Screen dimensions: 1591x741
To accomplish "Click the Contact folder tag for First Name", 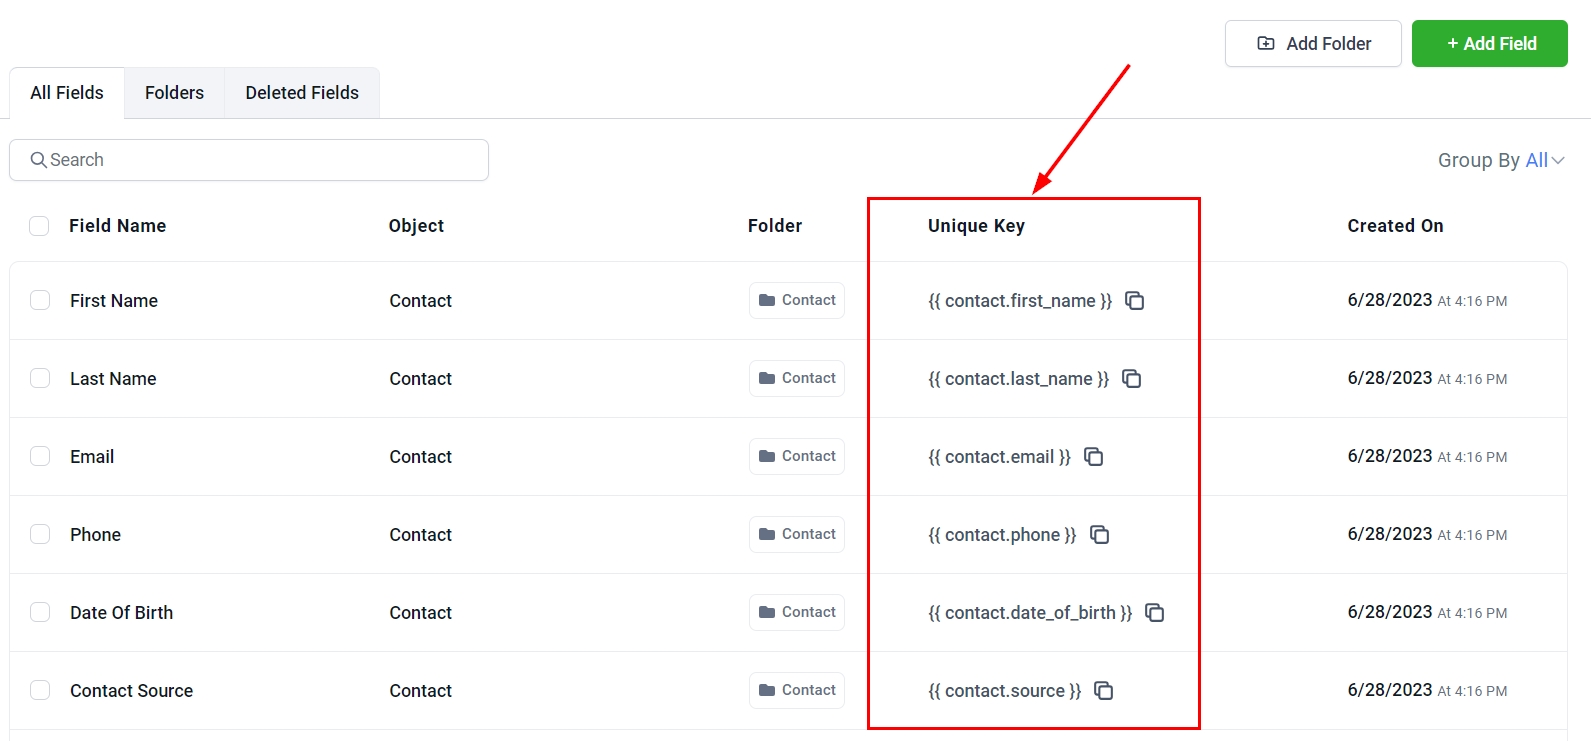I will click(x=797, y=301).
